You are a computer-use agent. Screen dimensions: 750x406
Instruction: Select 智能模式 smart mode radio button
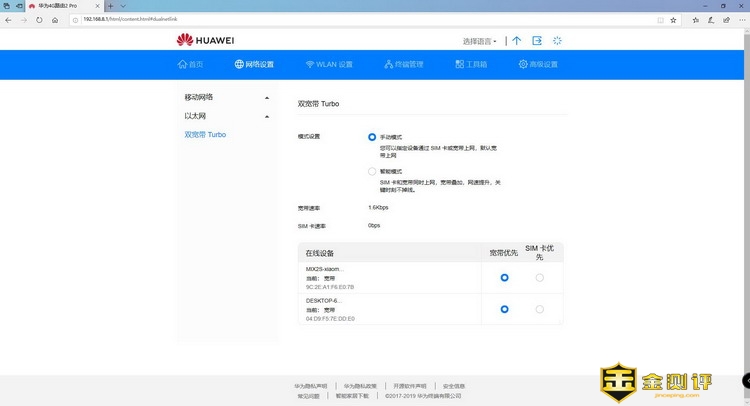[x=372, y=171]
